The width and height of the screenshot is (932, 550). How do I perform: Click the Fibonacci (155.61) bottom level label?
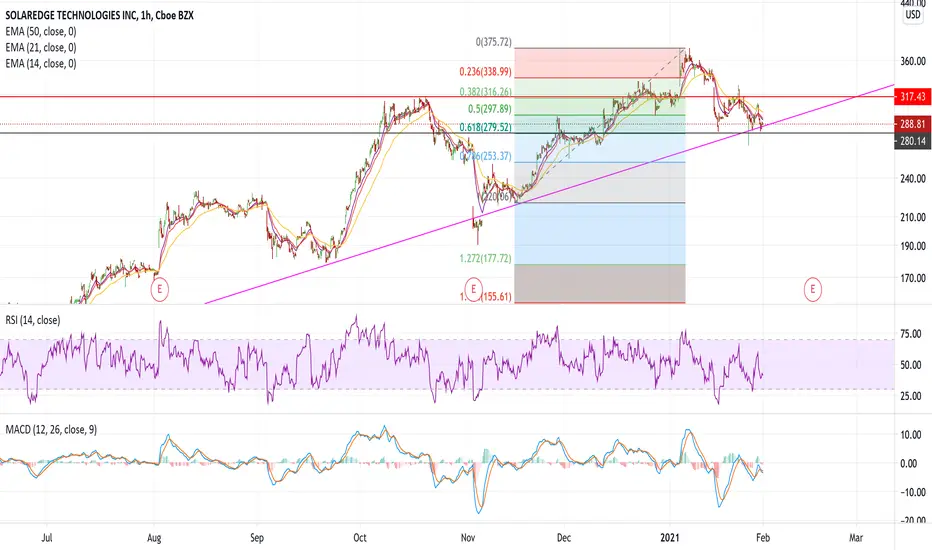pos(485,296)
